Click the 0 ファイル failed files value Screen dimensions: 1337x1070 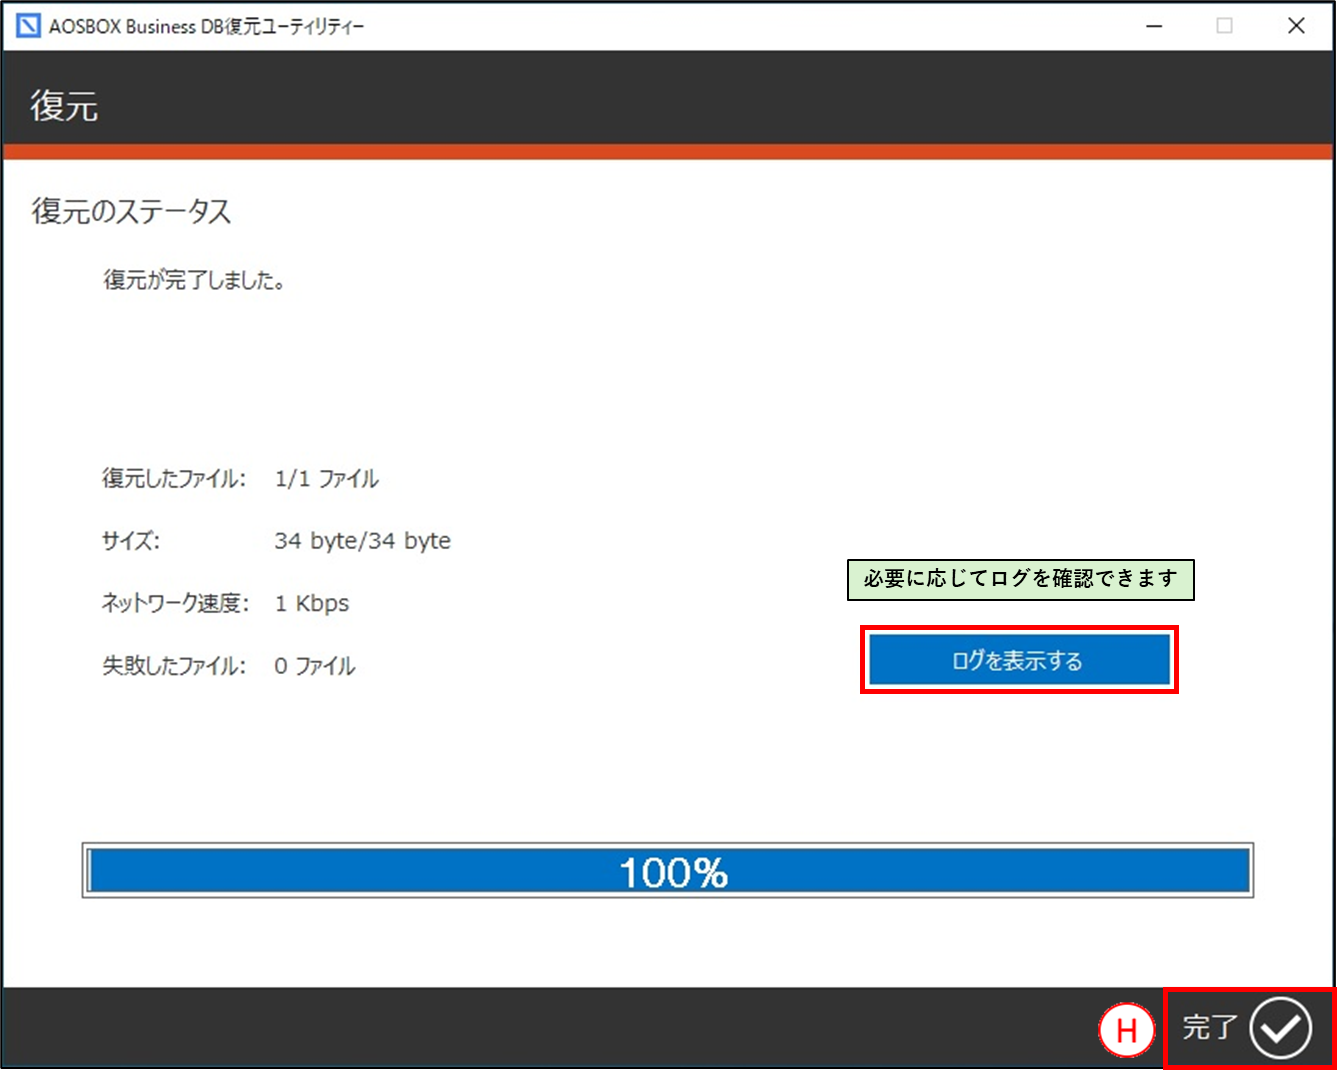315,666
